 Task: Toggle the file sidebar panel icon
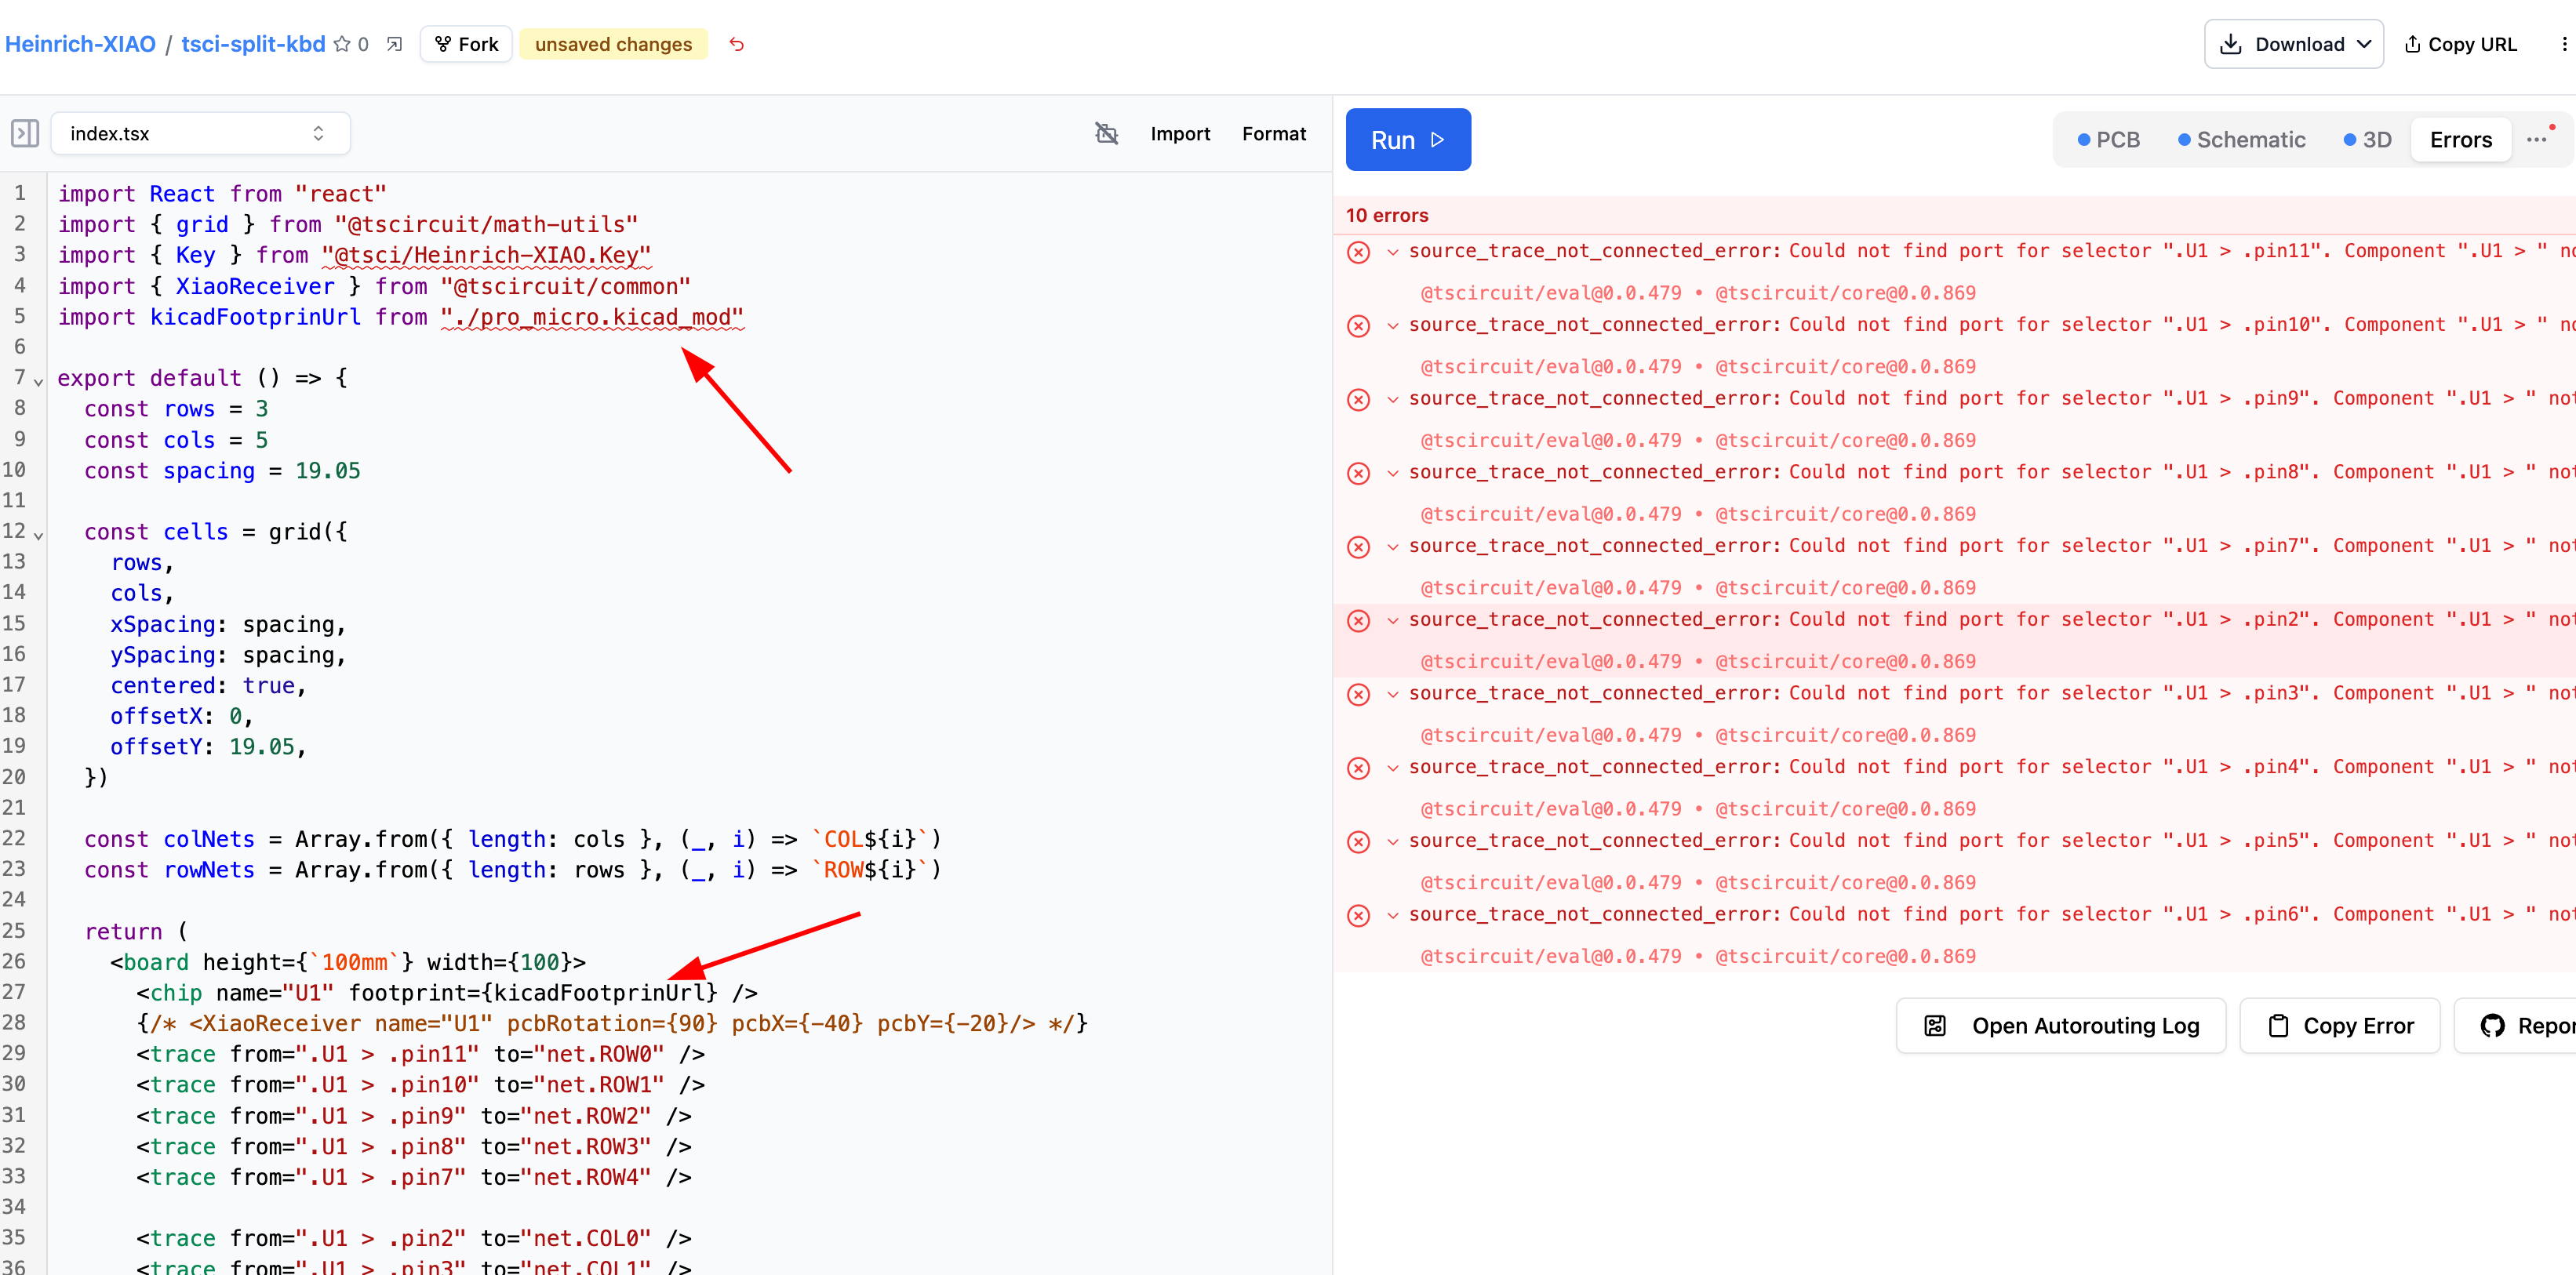pyautogui.click(x=25, y=133)
